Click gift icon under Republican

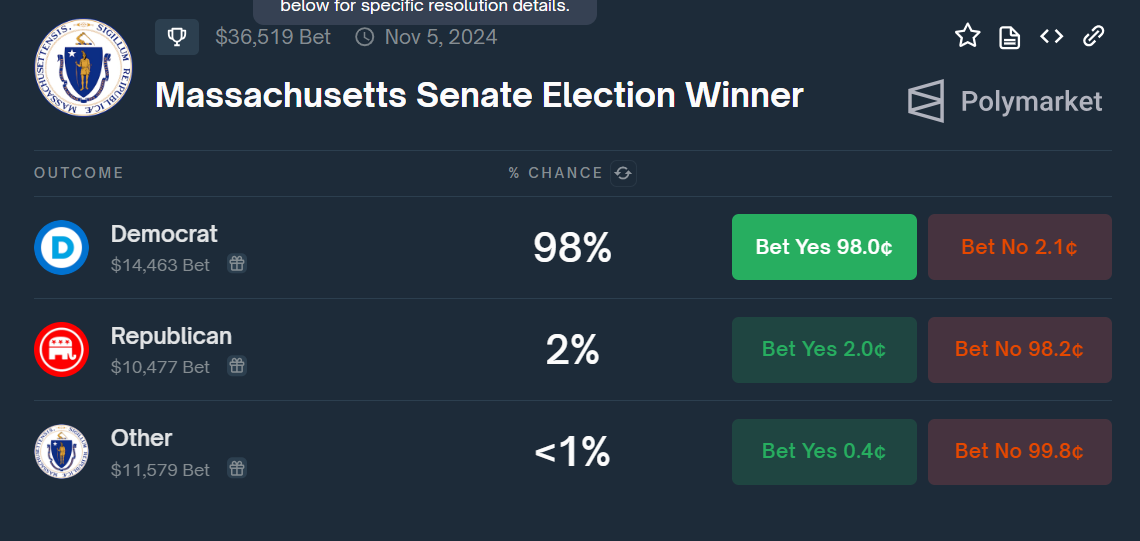click(236, 366)
